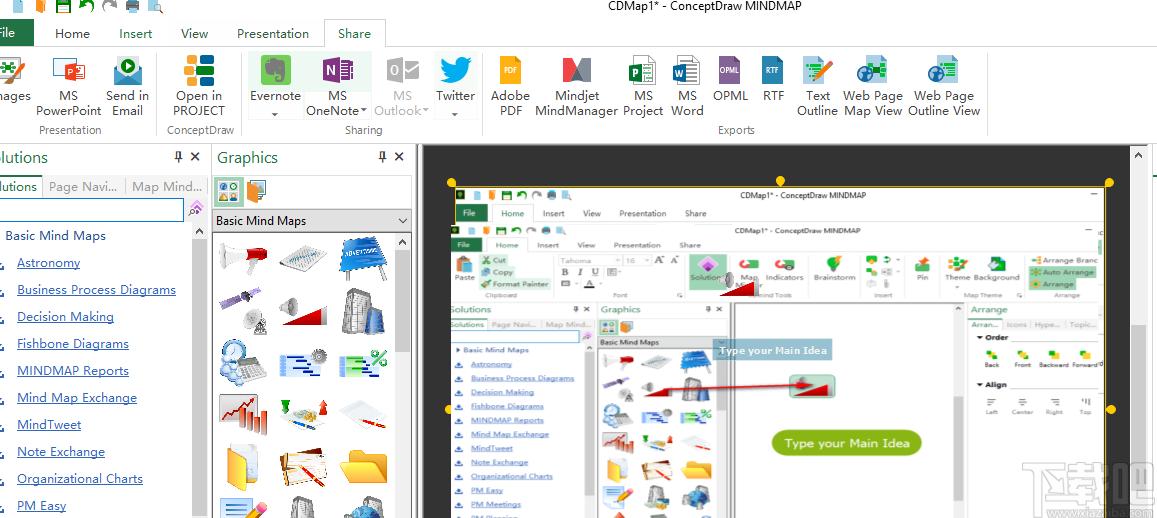Print the map from quick access toolbar
Screen dimensions: 1157x518
point(132,7)
